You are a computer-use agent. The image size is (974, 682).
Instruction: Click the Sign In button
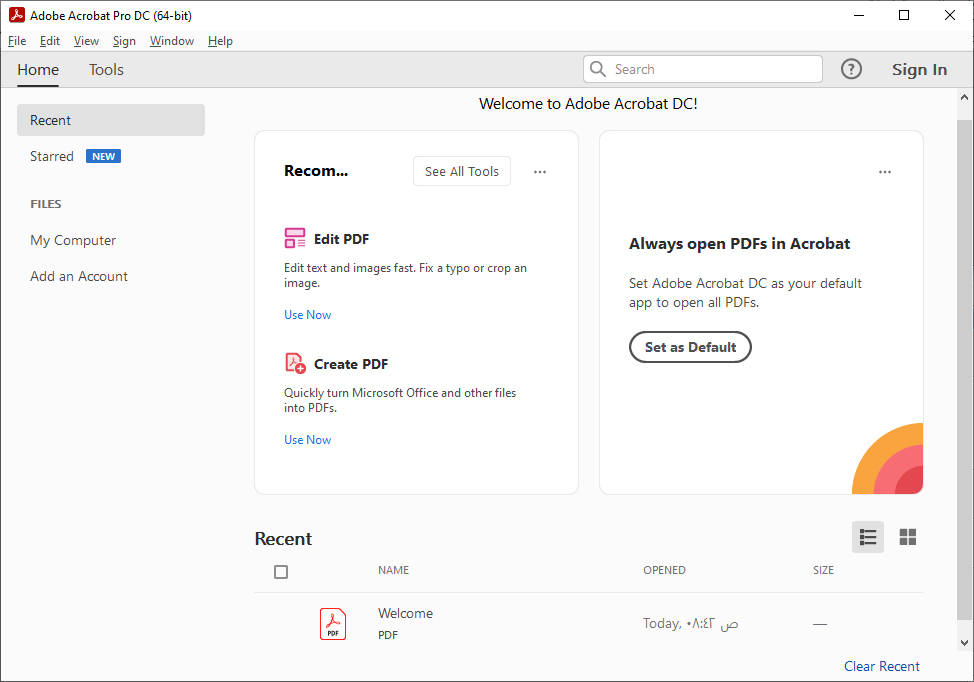tap(919, 70)
